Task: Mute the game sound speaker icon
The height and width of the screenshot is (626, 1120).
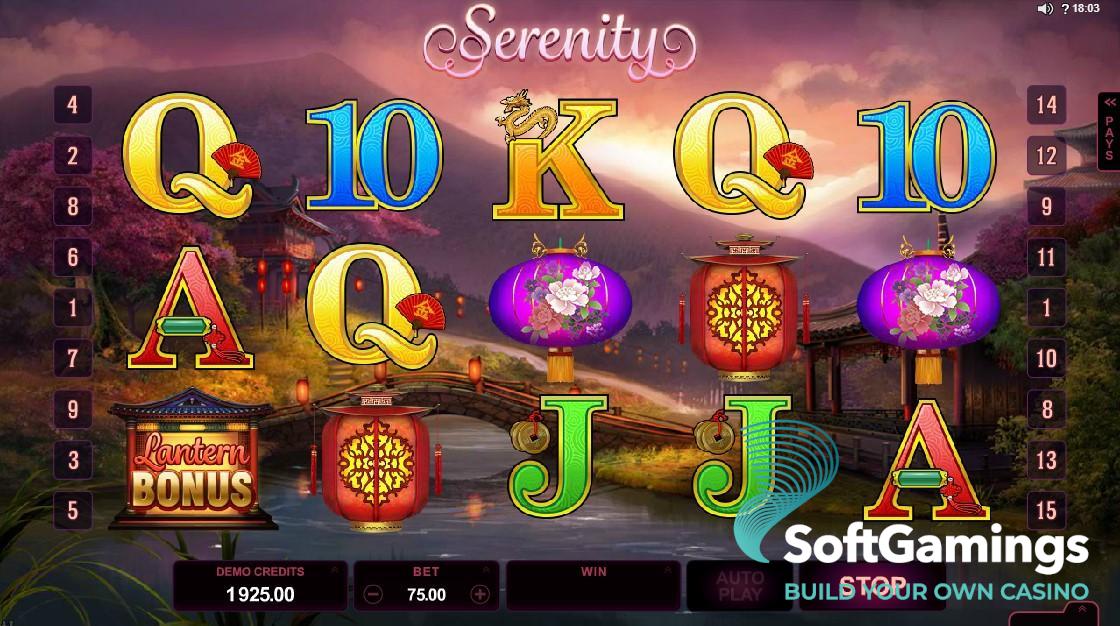Action: [1045, 9]
